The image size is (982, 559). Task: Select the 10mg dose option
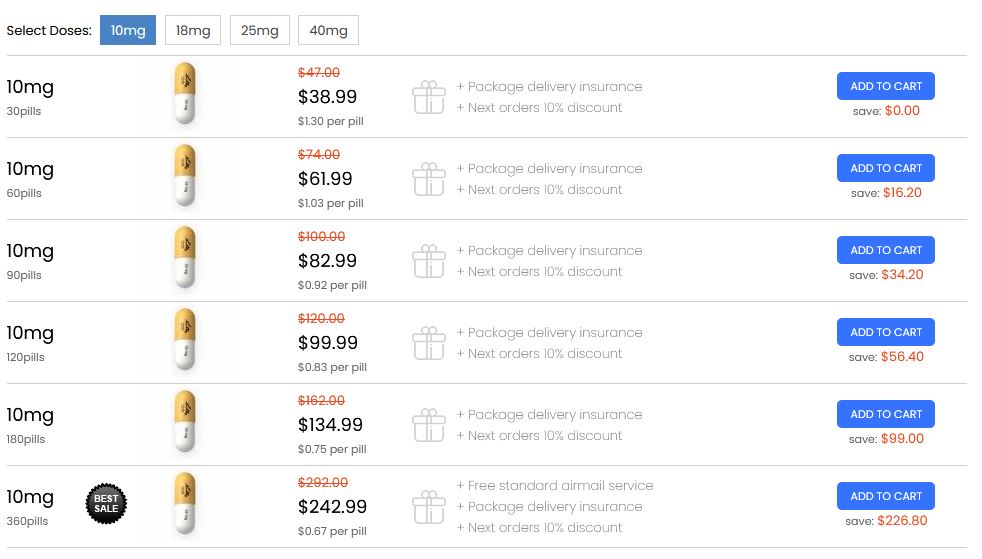[x=128, y=30]
